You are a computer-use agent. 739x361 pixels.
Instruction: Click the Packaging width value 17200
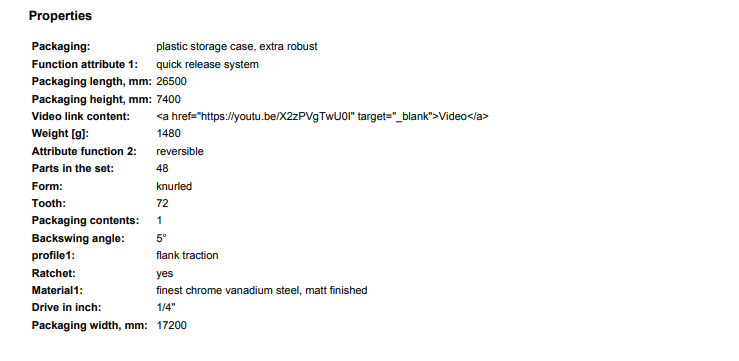tap(172, 325)
